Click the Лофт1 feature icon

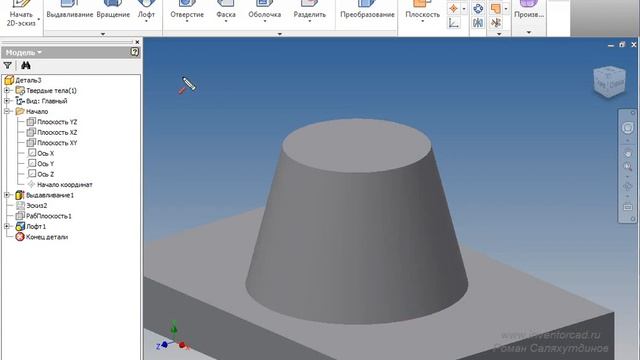coord(20,226)
